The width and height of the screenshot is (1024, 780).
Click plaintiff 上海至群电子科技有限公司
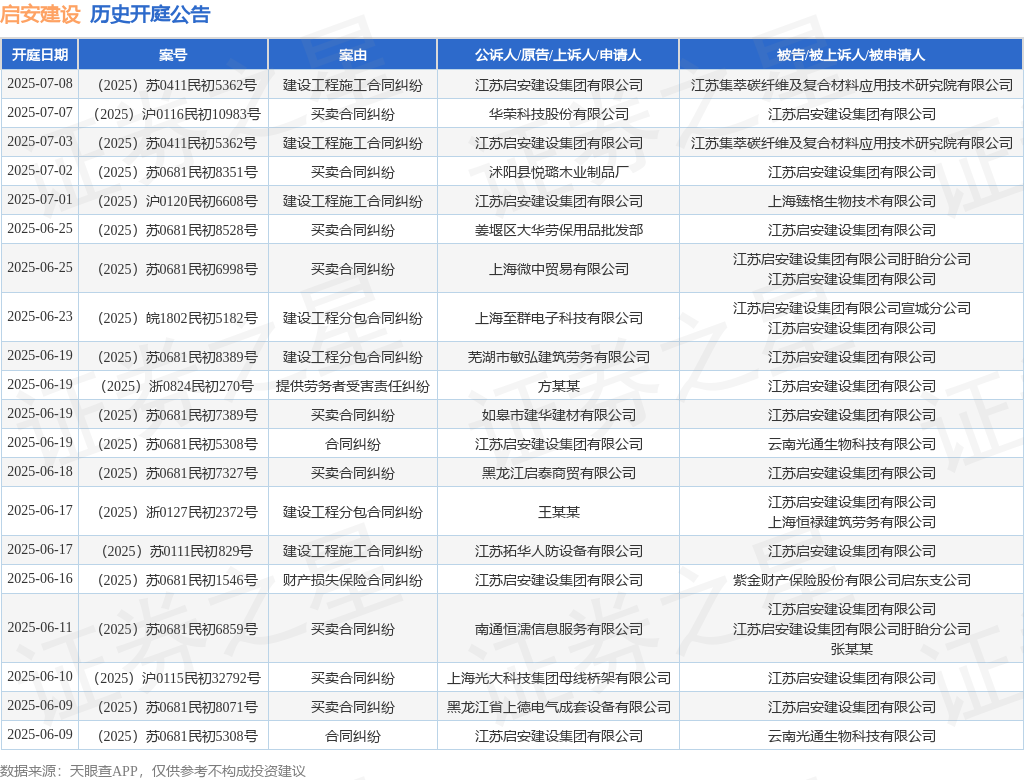558,318
